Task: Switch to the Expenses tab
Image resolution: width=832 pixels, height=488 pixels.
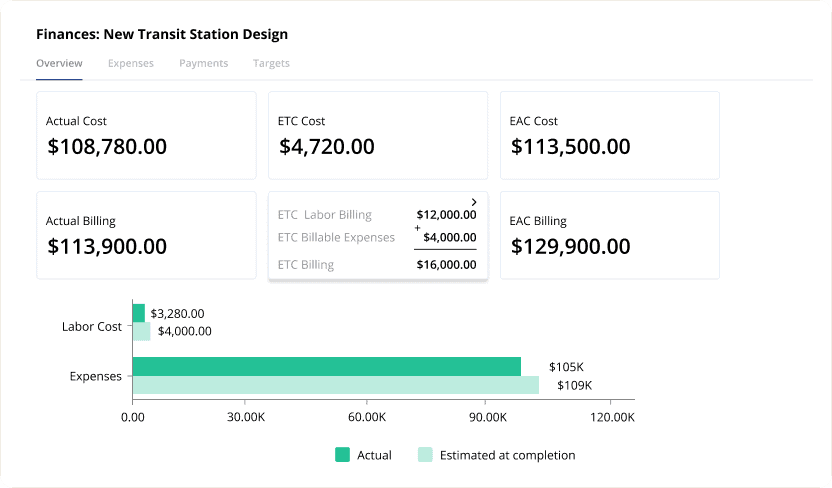Action: pos(130,63)
